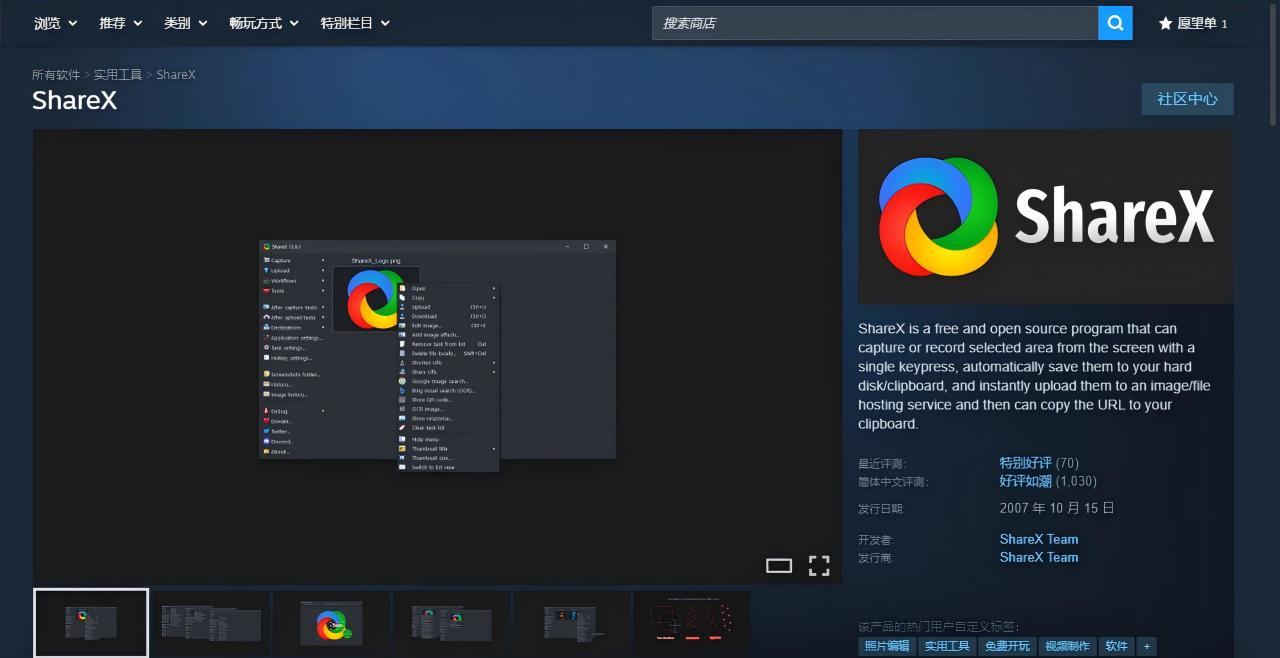The width and height of the screenshot is (1280, 658).
Task: Click the main ShareX screenshot preview
Action: [437, 356]
